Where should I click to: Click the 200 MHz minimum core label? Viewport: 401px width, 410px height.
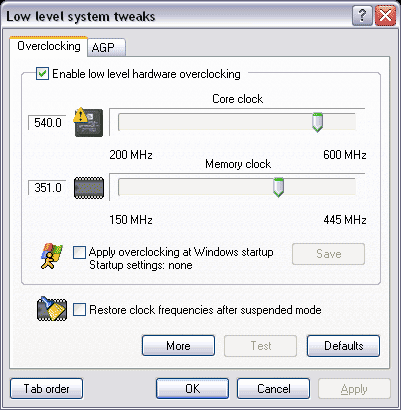[x=131, y=155]
